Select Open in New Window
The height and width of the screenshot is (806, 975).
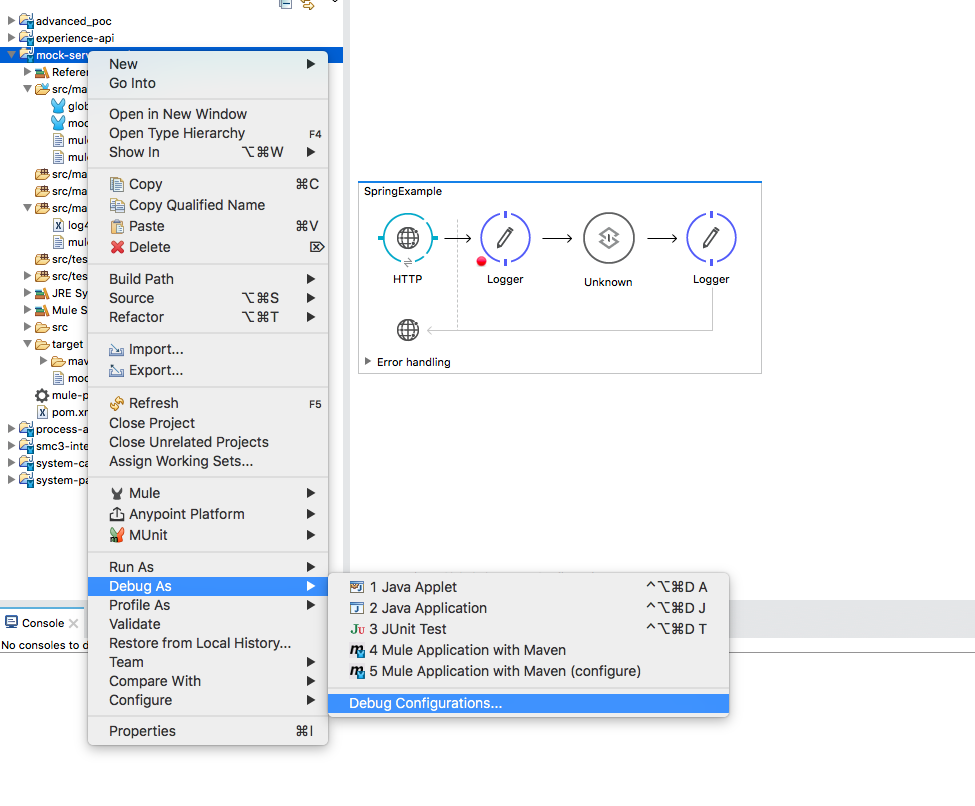pyautogui.click(x=208, y=114)
